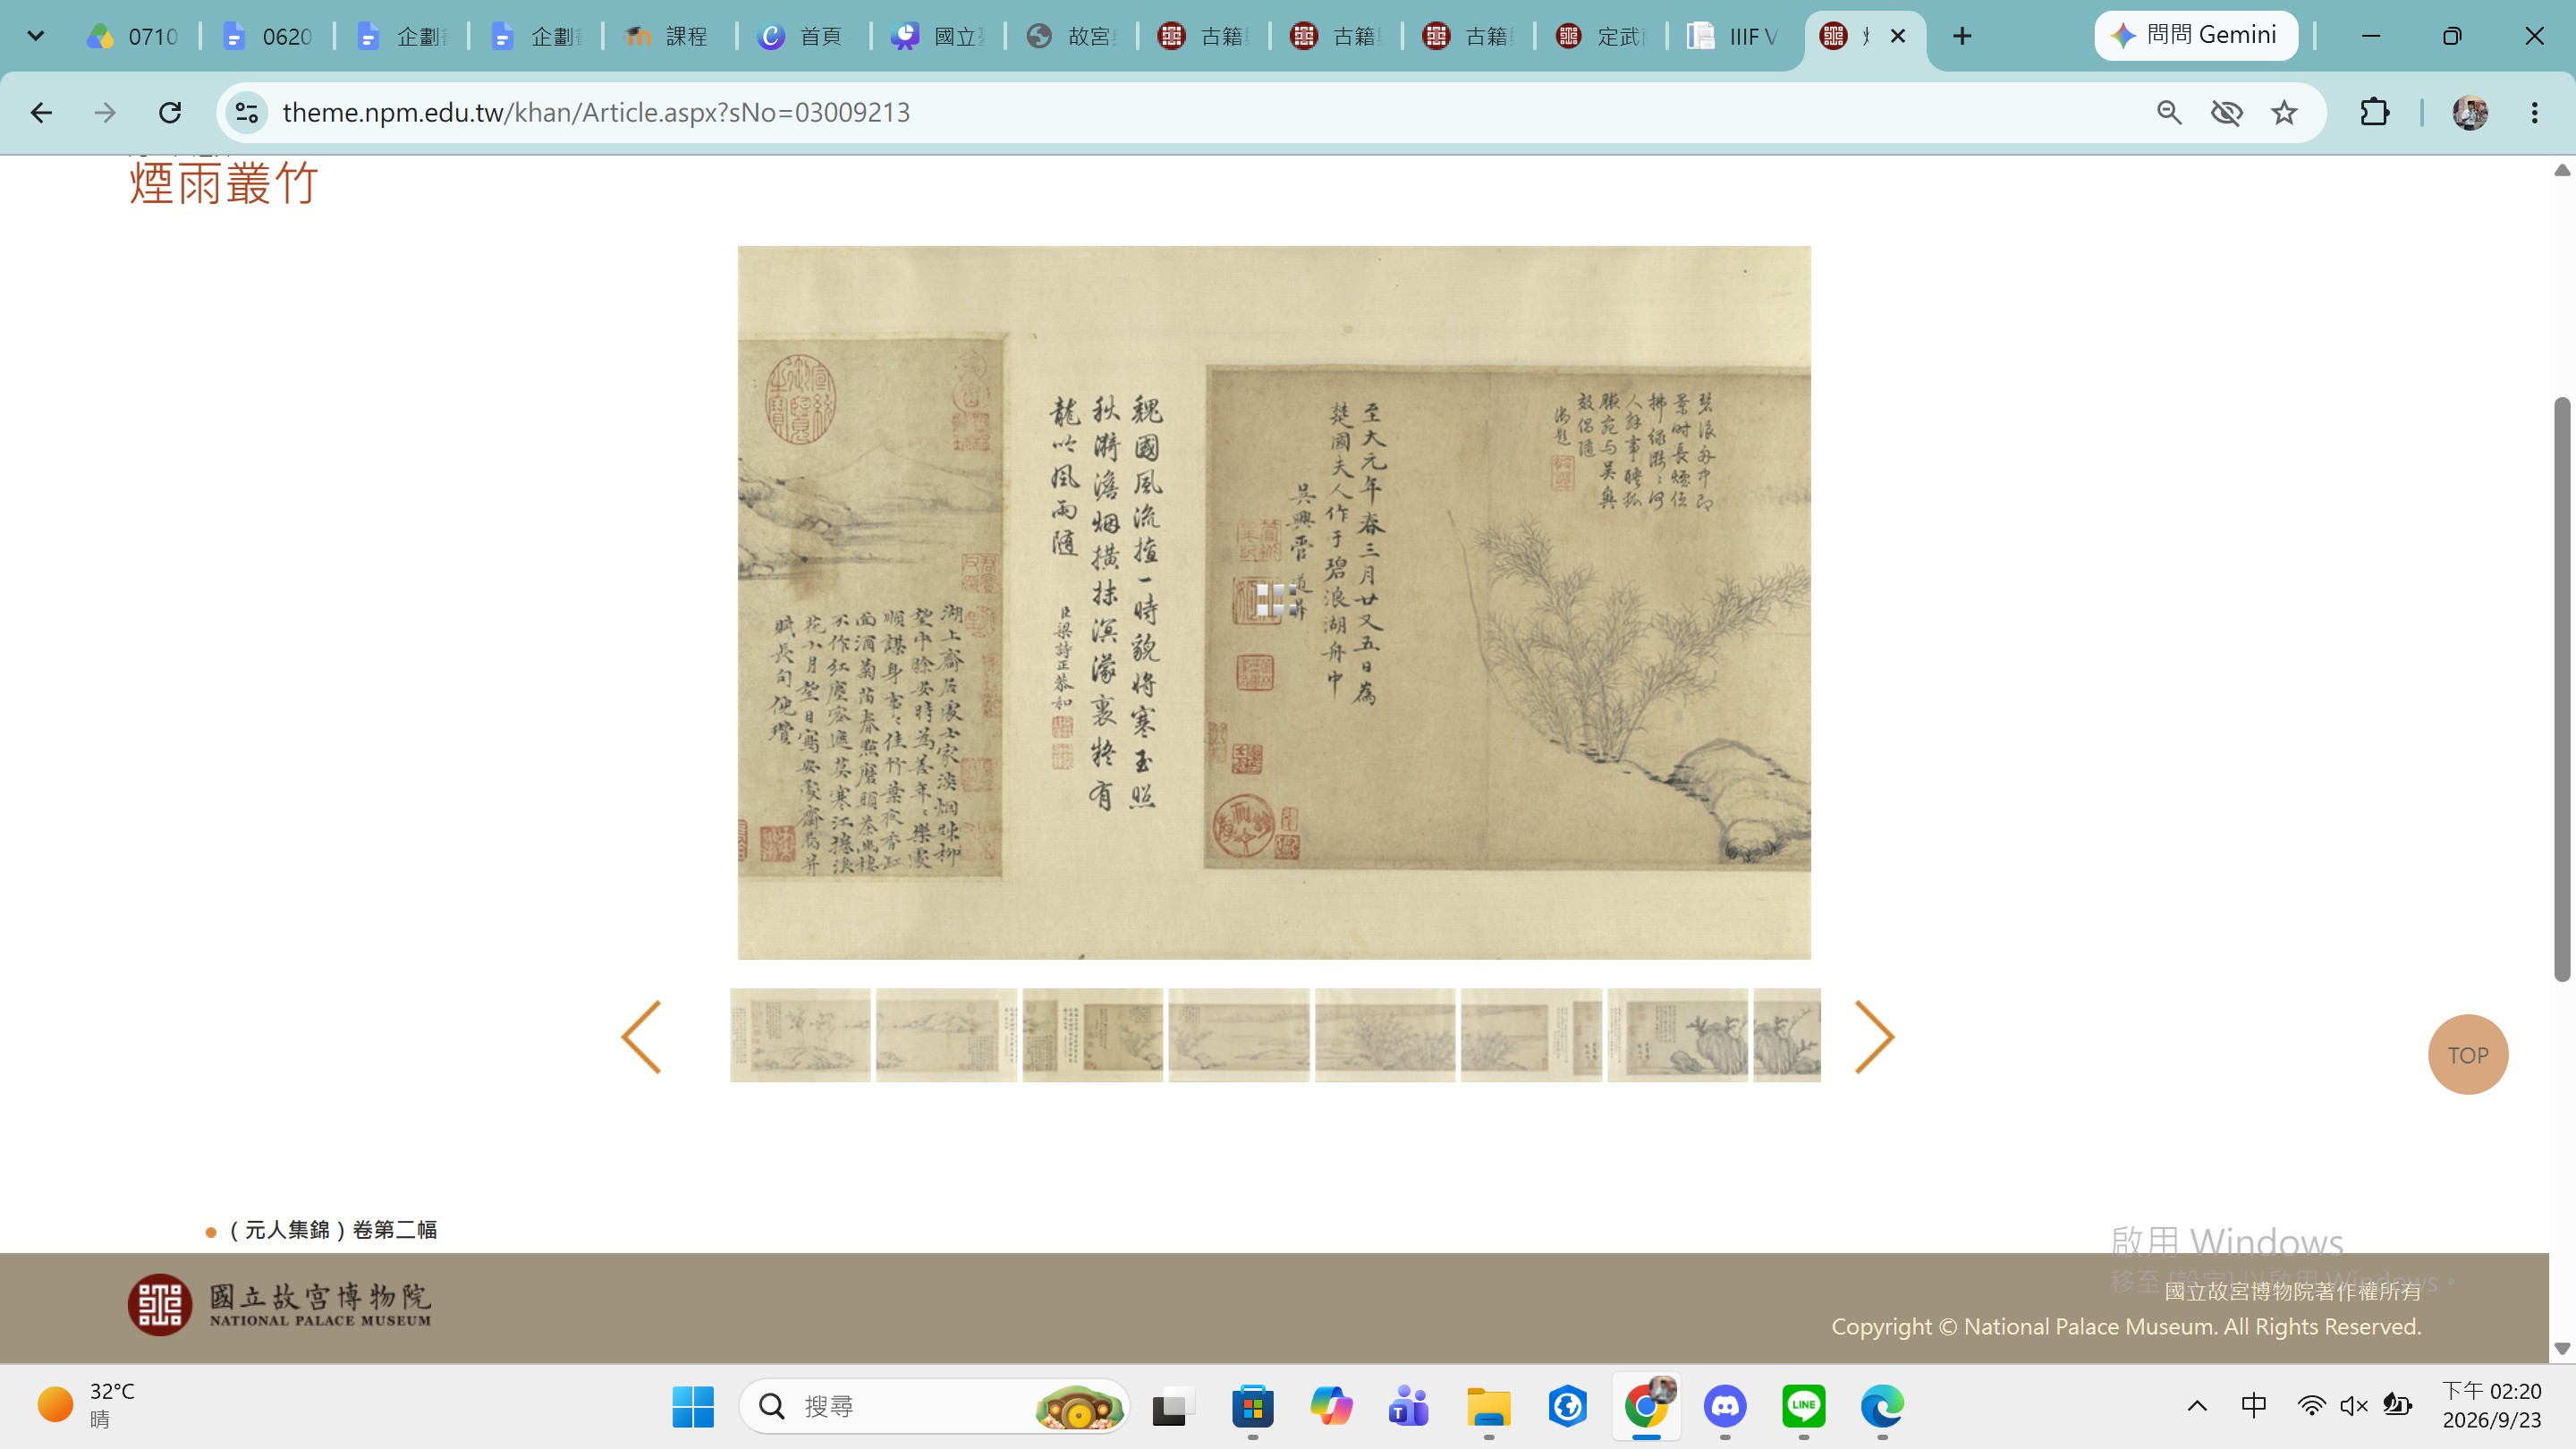Close the active browser tab
The image size is (2576, 1449).
coord(1898,36)
